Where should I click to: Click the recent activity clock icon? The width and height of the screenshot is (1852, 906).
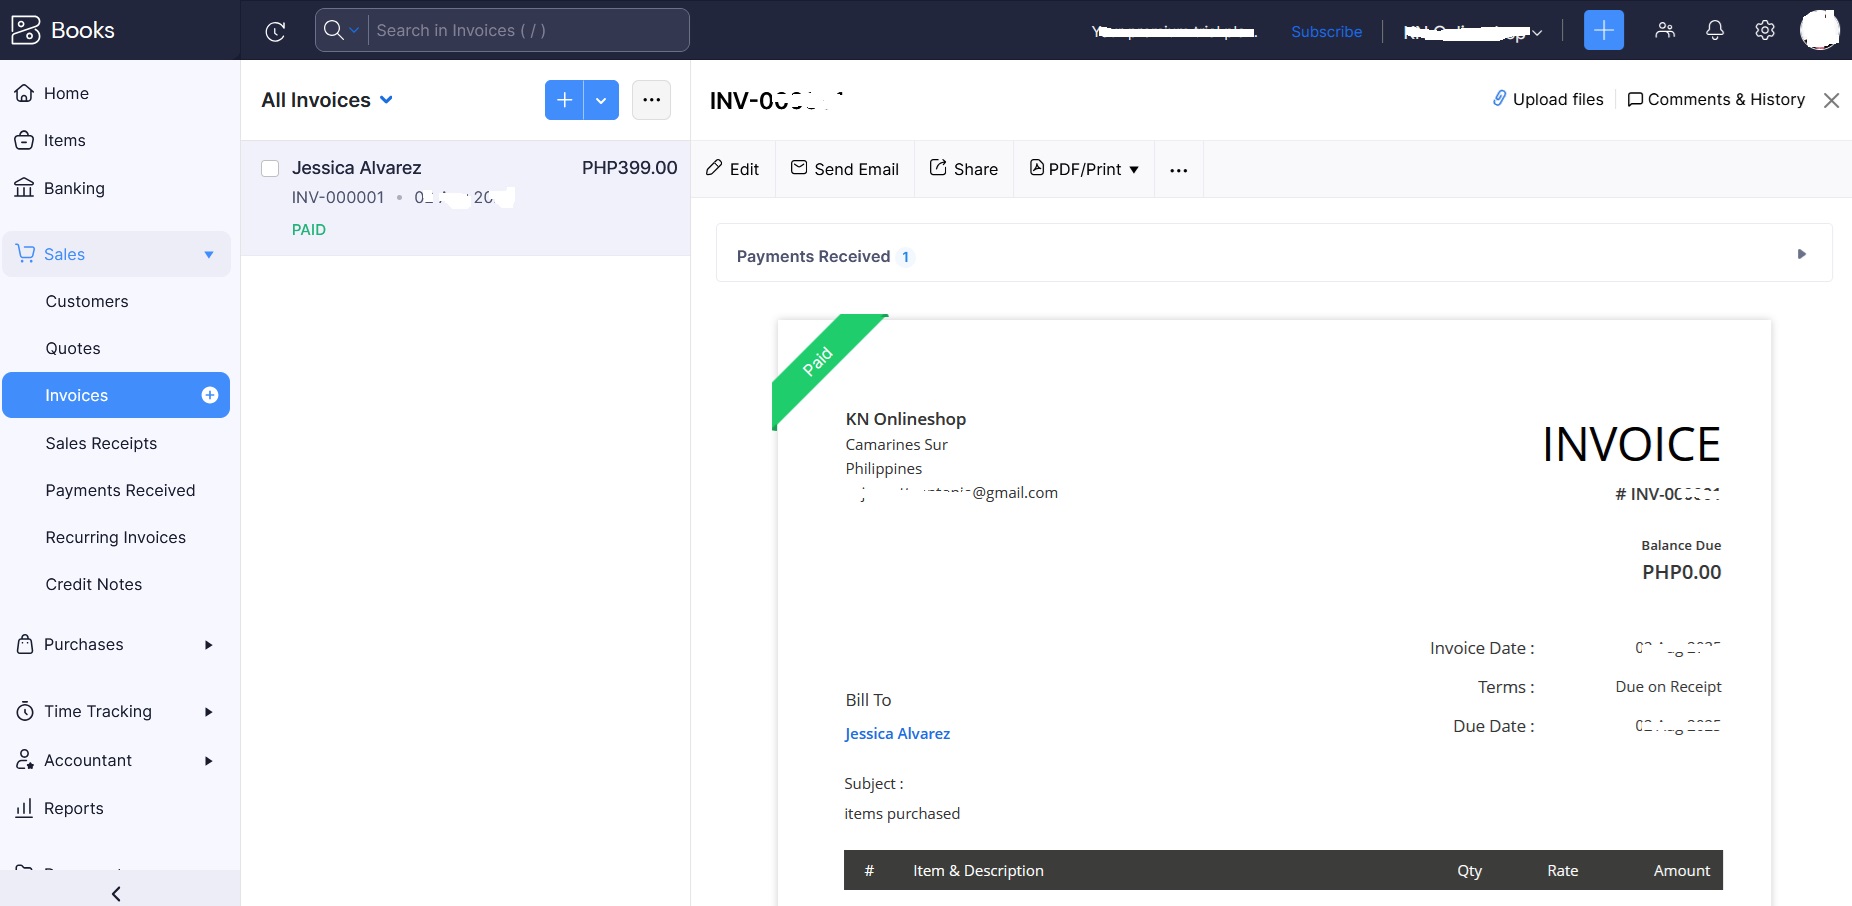click(x=275, y=31)
